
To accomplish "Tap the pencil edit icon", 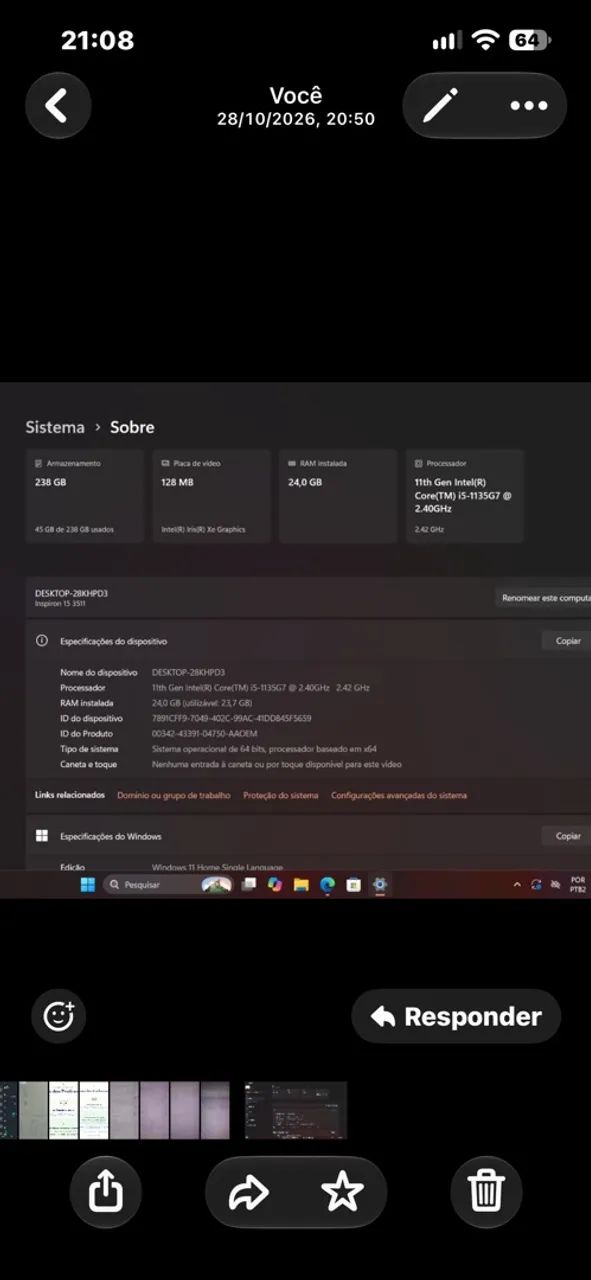I will [440, 105].
